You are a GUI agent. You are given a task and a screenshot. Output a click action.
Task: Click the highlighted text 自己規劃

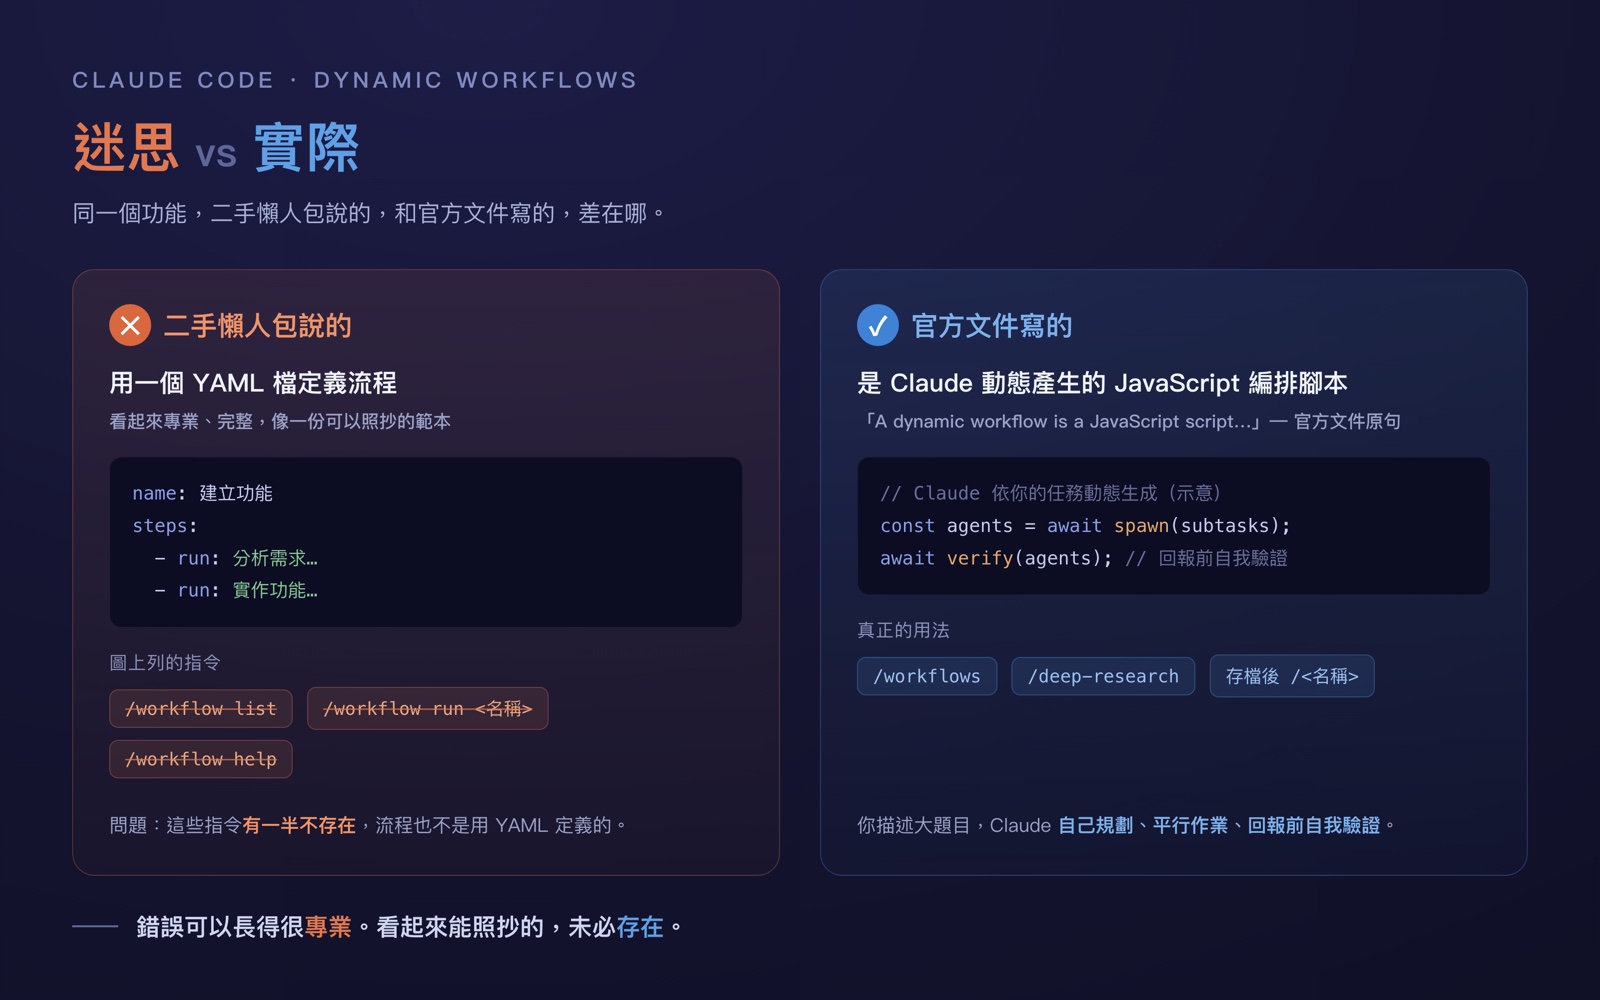click(1095, 825)
